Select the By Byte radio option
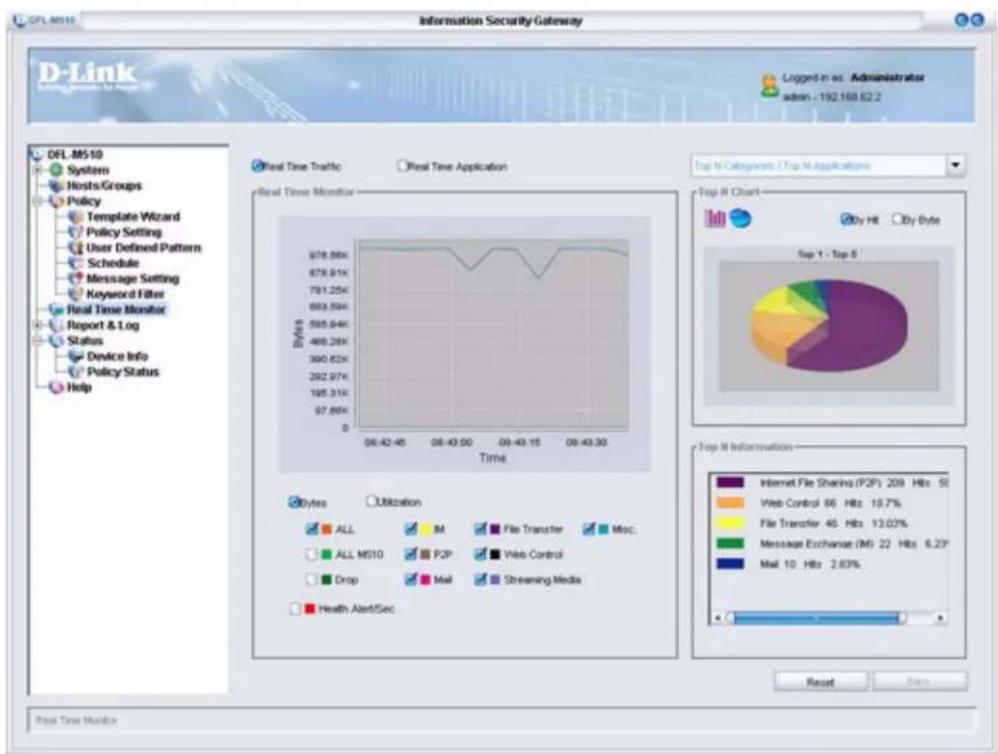The image size is (998, 754). point(897,220)
